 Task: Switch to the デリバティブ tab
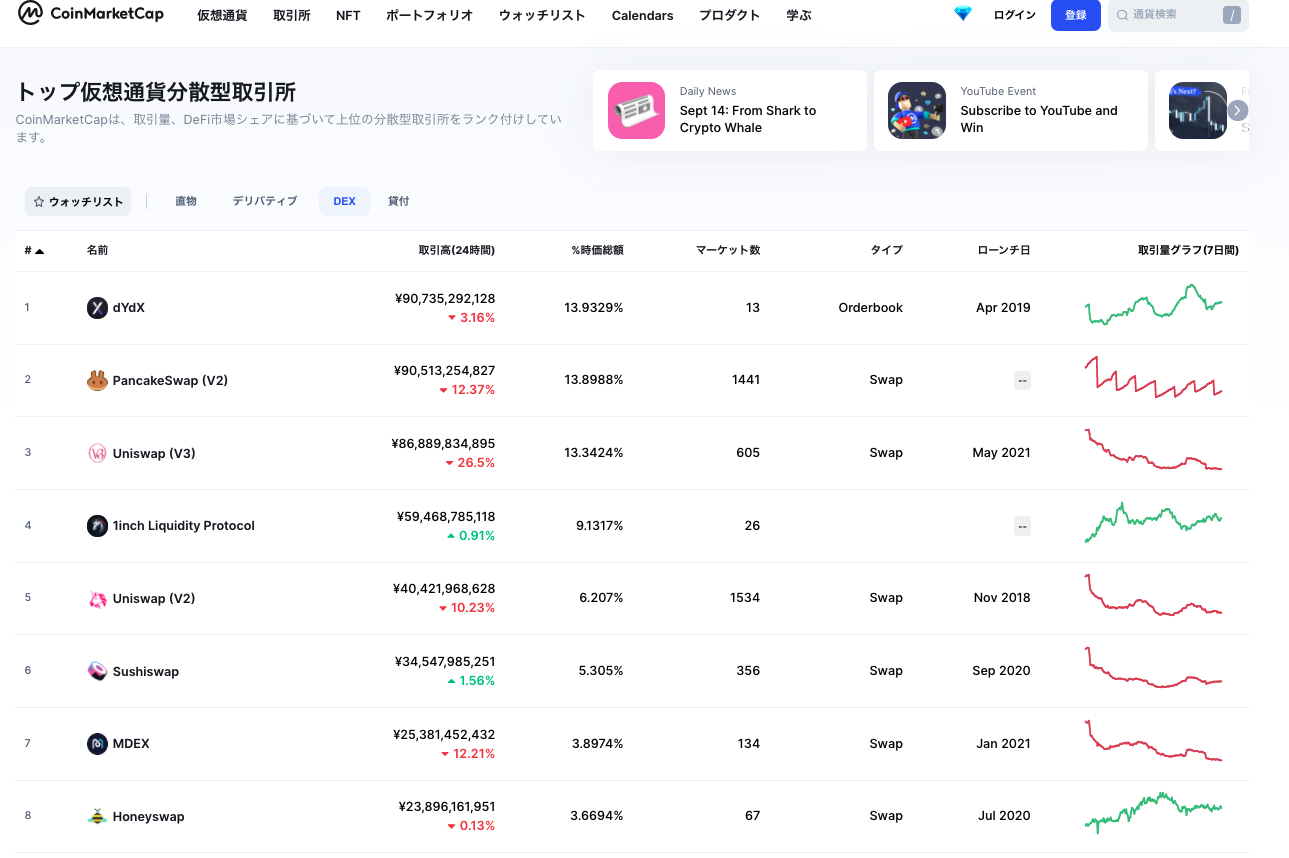(x=265, y=201)
